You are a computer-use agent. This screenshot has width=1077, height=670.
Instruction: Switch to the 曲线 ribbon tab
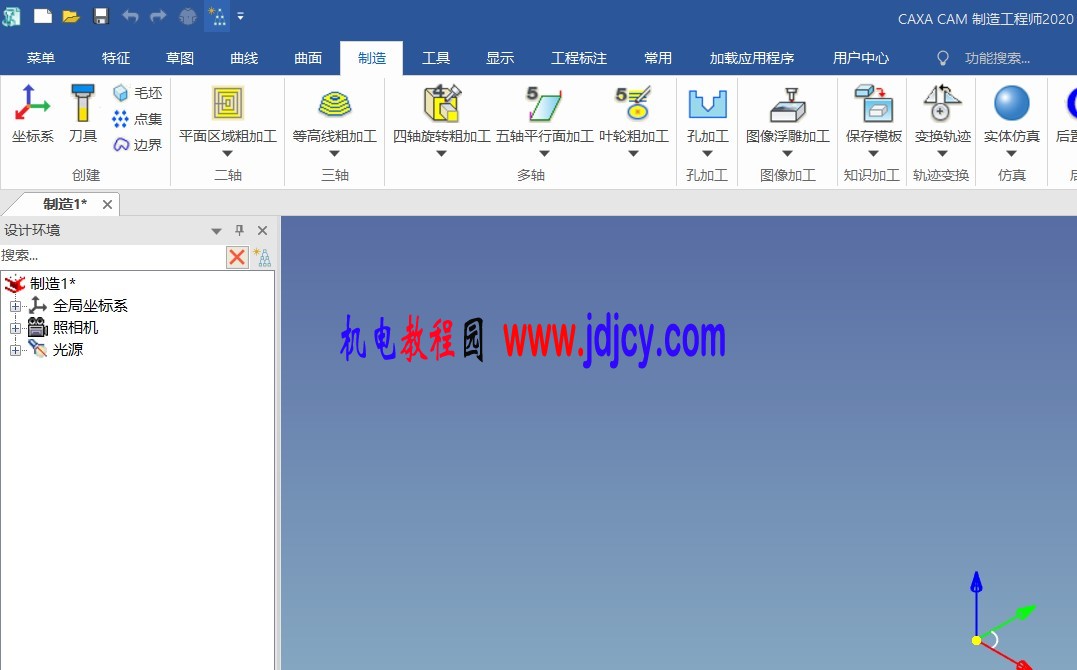point(244,58)
